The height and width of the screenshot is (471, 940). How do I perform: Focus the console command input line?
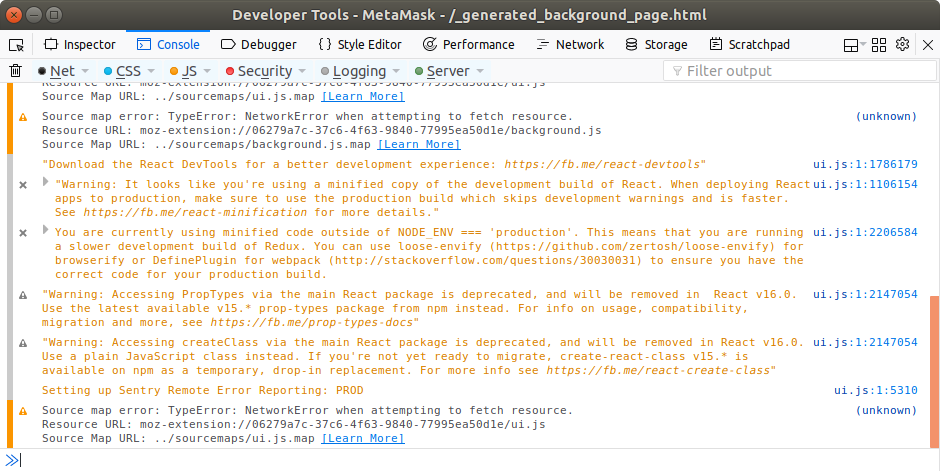[480, 460]
